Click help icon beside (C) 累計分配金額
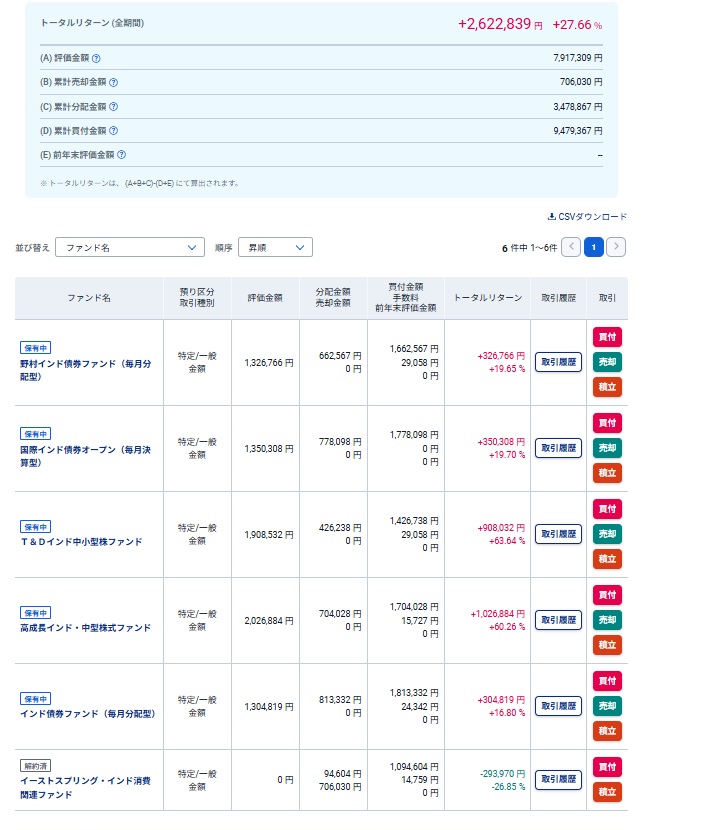714x830 pixels. (113, 107)
